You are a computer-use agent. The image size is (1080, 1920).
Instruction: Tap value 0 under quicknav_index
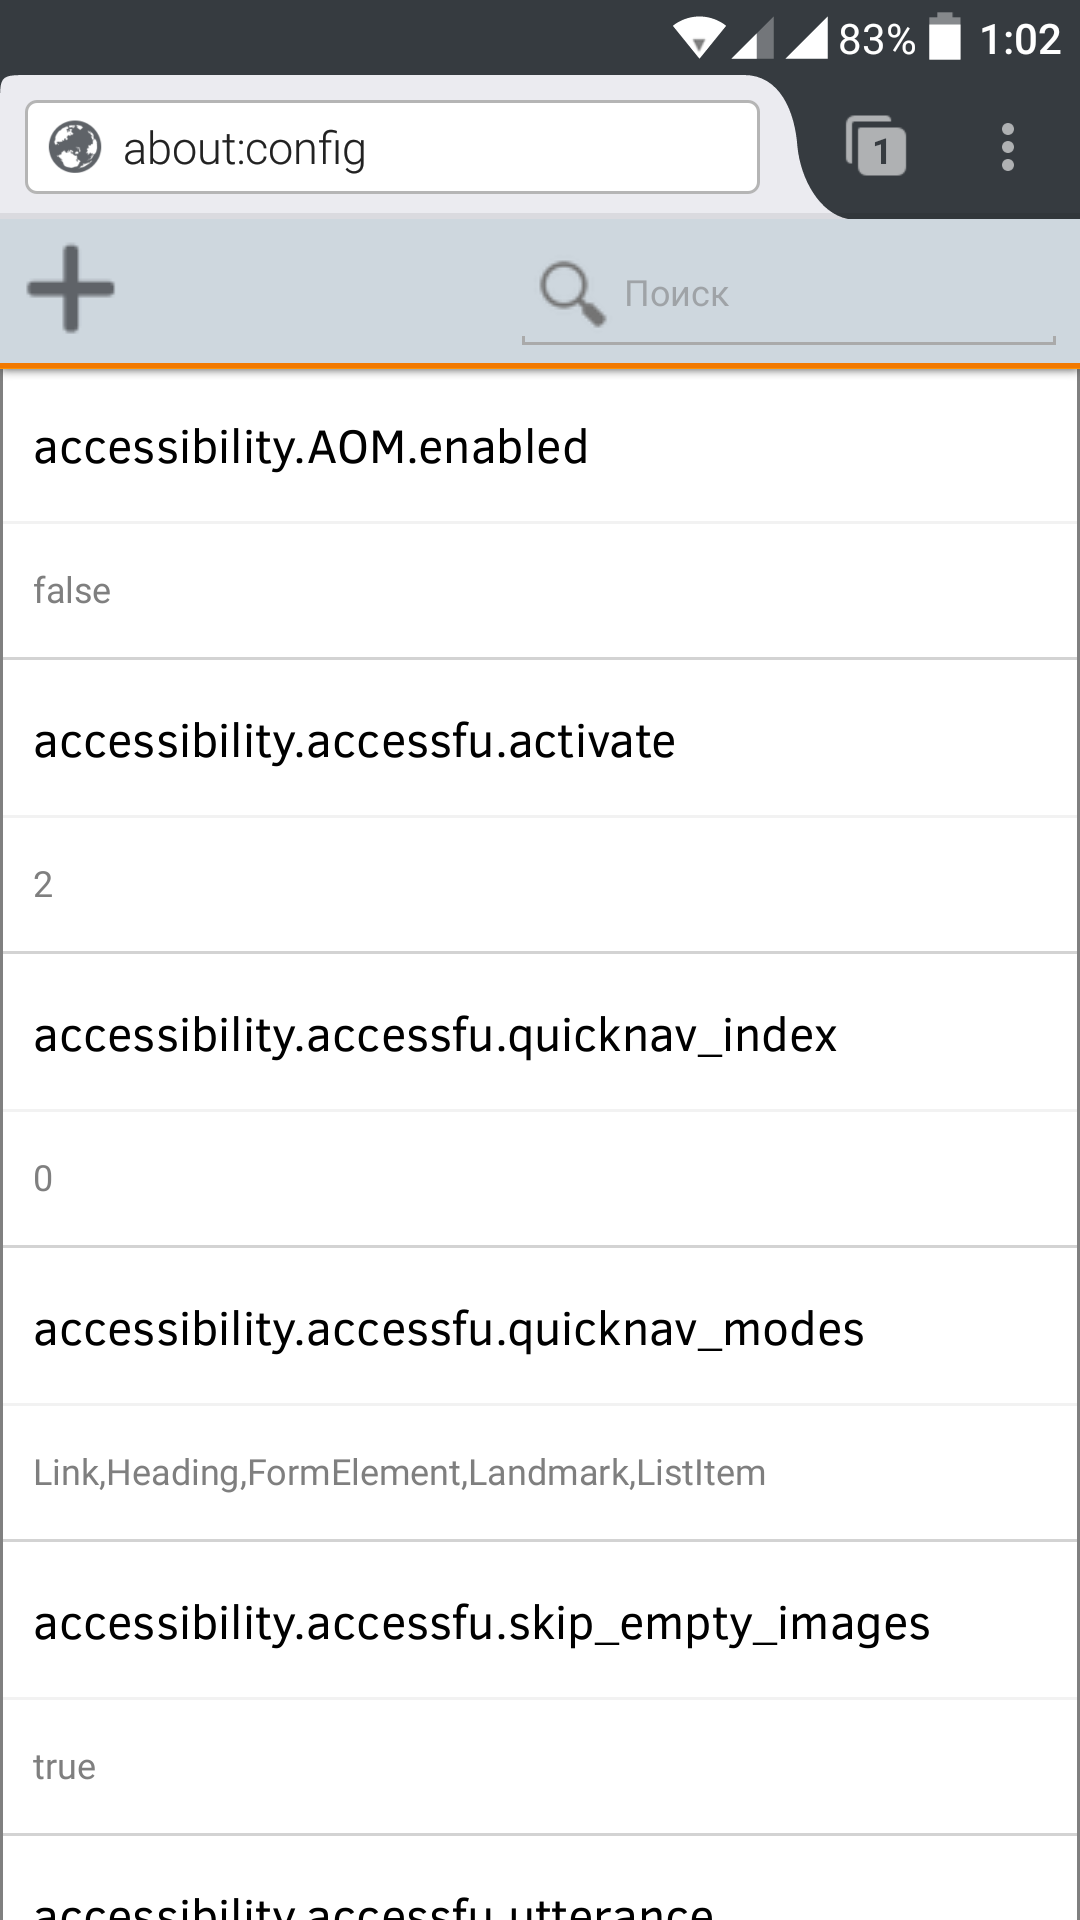point(43,1179)
